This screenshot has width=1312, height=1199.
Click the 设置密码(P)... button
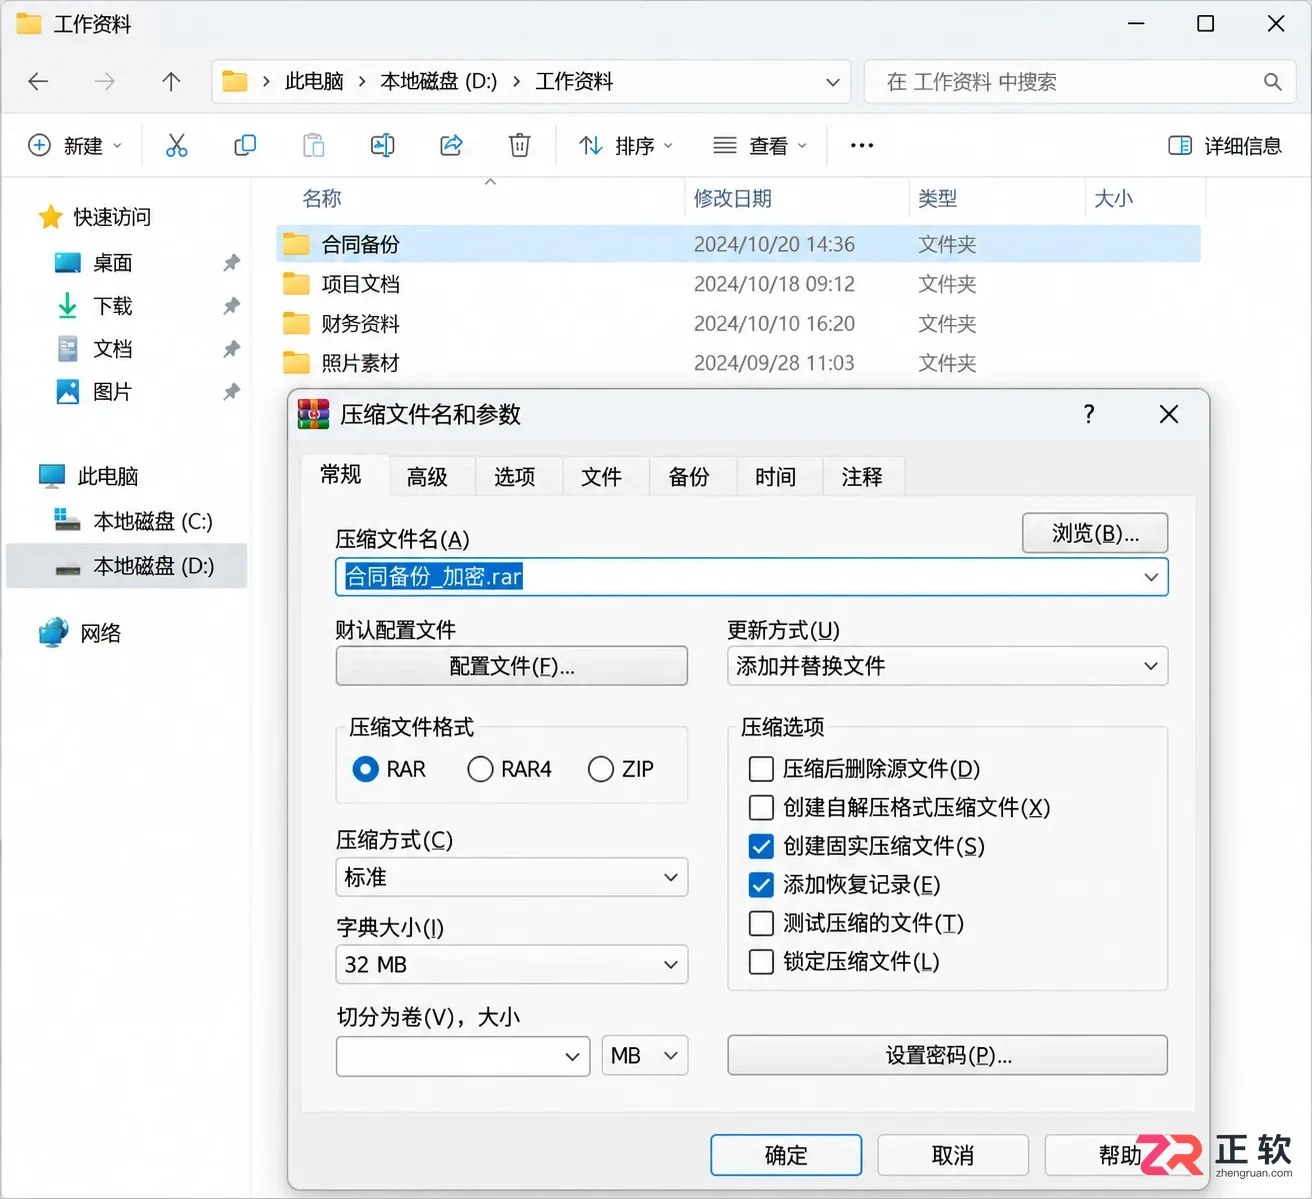pos(947,1056)
